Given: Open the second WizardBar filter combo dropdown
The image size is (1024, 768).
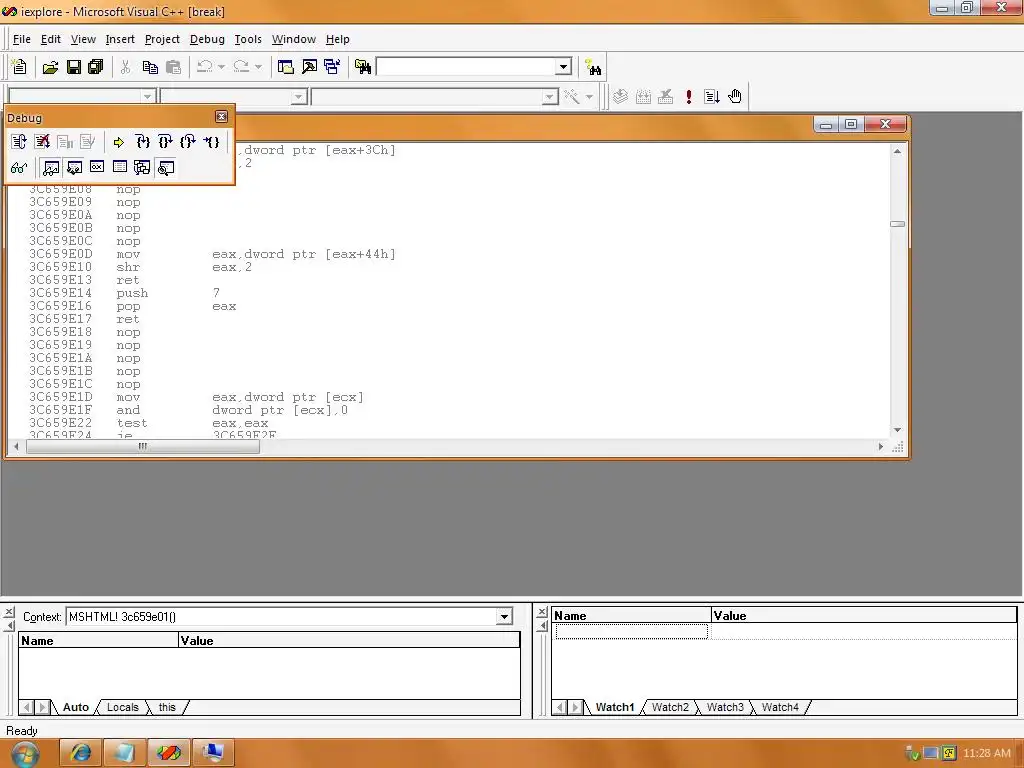Looking at the screenshot, I should pos(298,97).
